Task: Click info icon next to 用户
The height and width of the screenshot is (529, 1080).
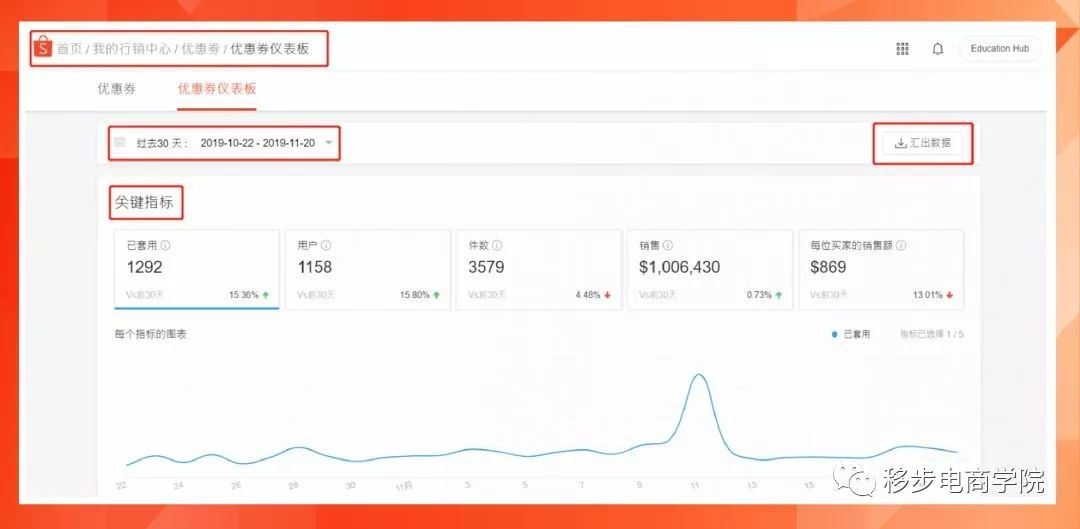Action: tap(326, 245)
